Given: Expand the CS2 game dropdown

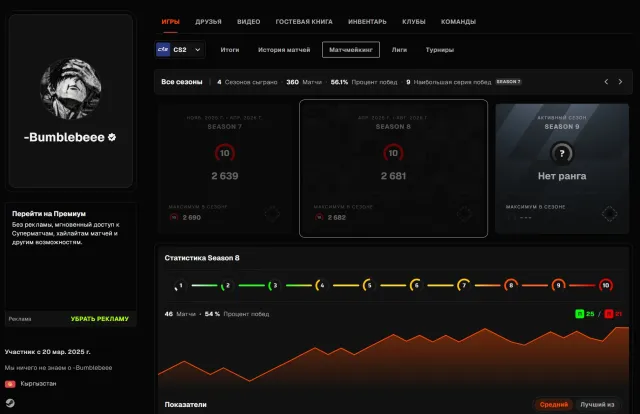Looking at the screenshot, I should click(180, 50).
